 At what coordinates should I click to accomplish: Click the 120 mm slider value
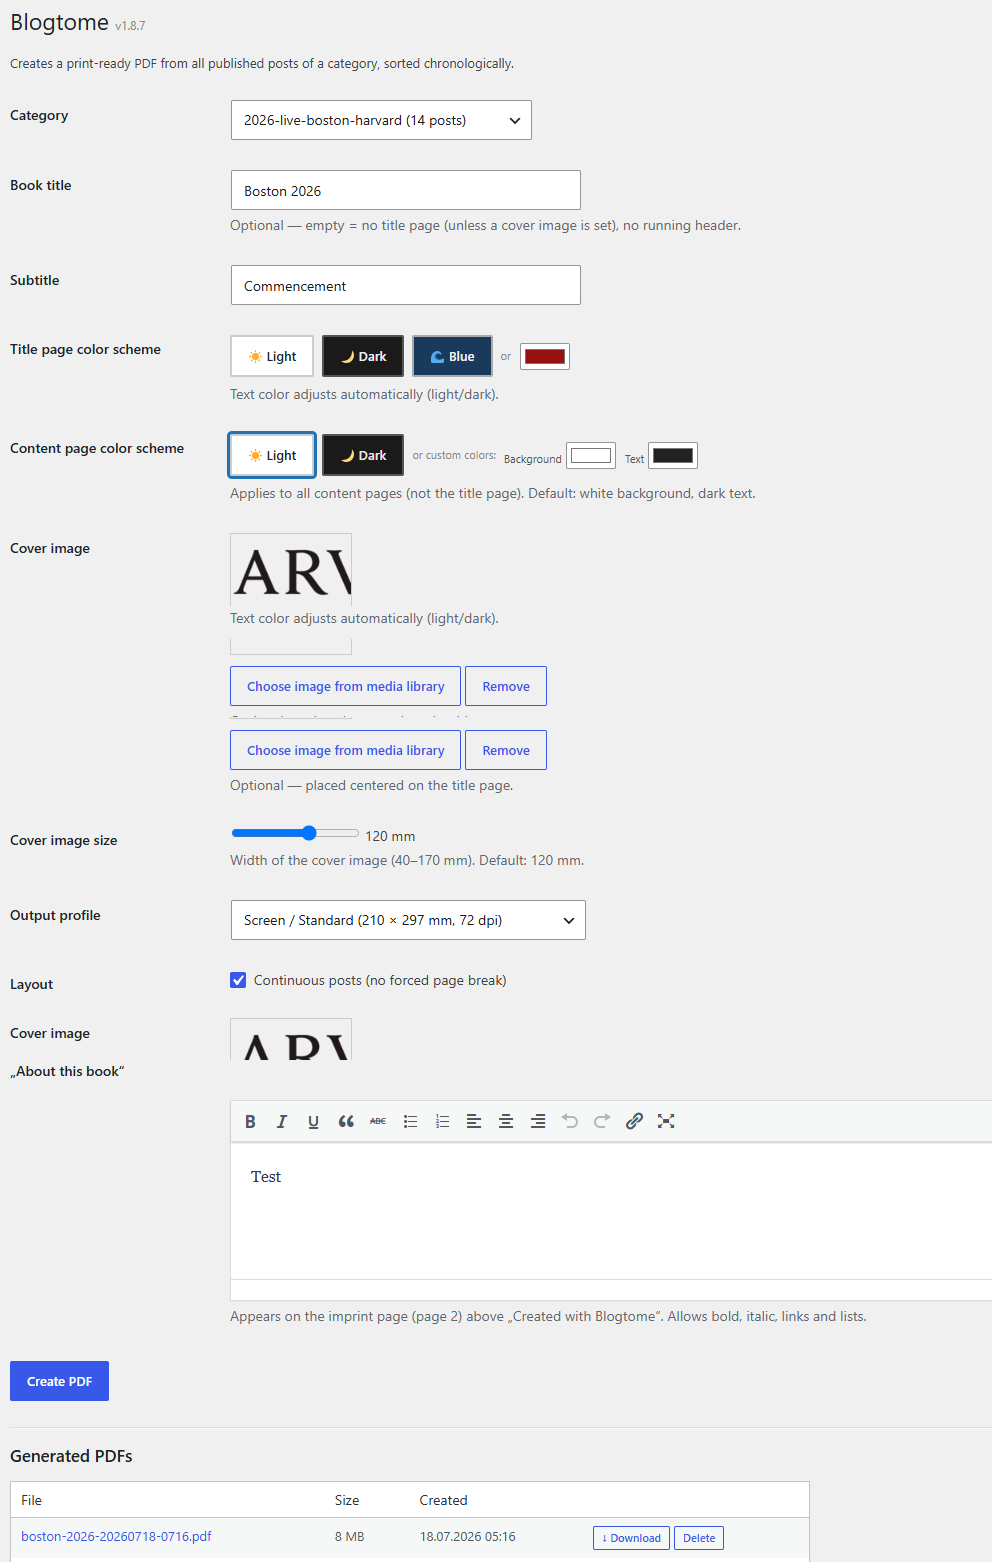click(390, 836)
